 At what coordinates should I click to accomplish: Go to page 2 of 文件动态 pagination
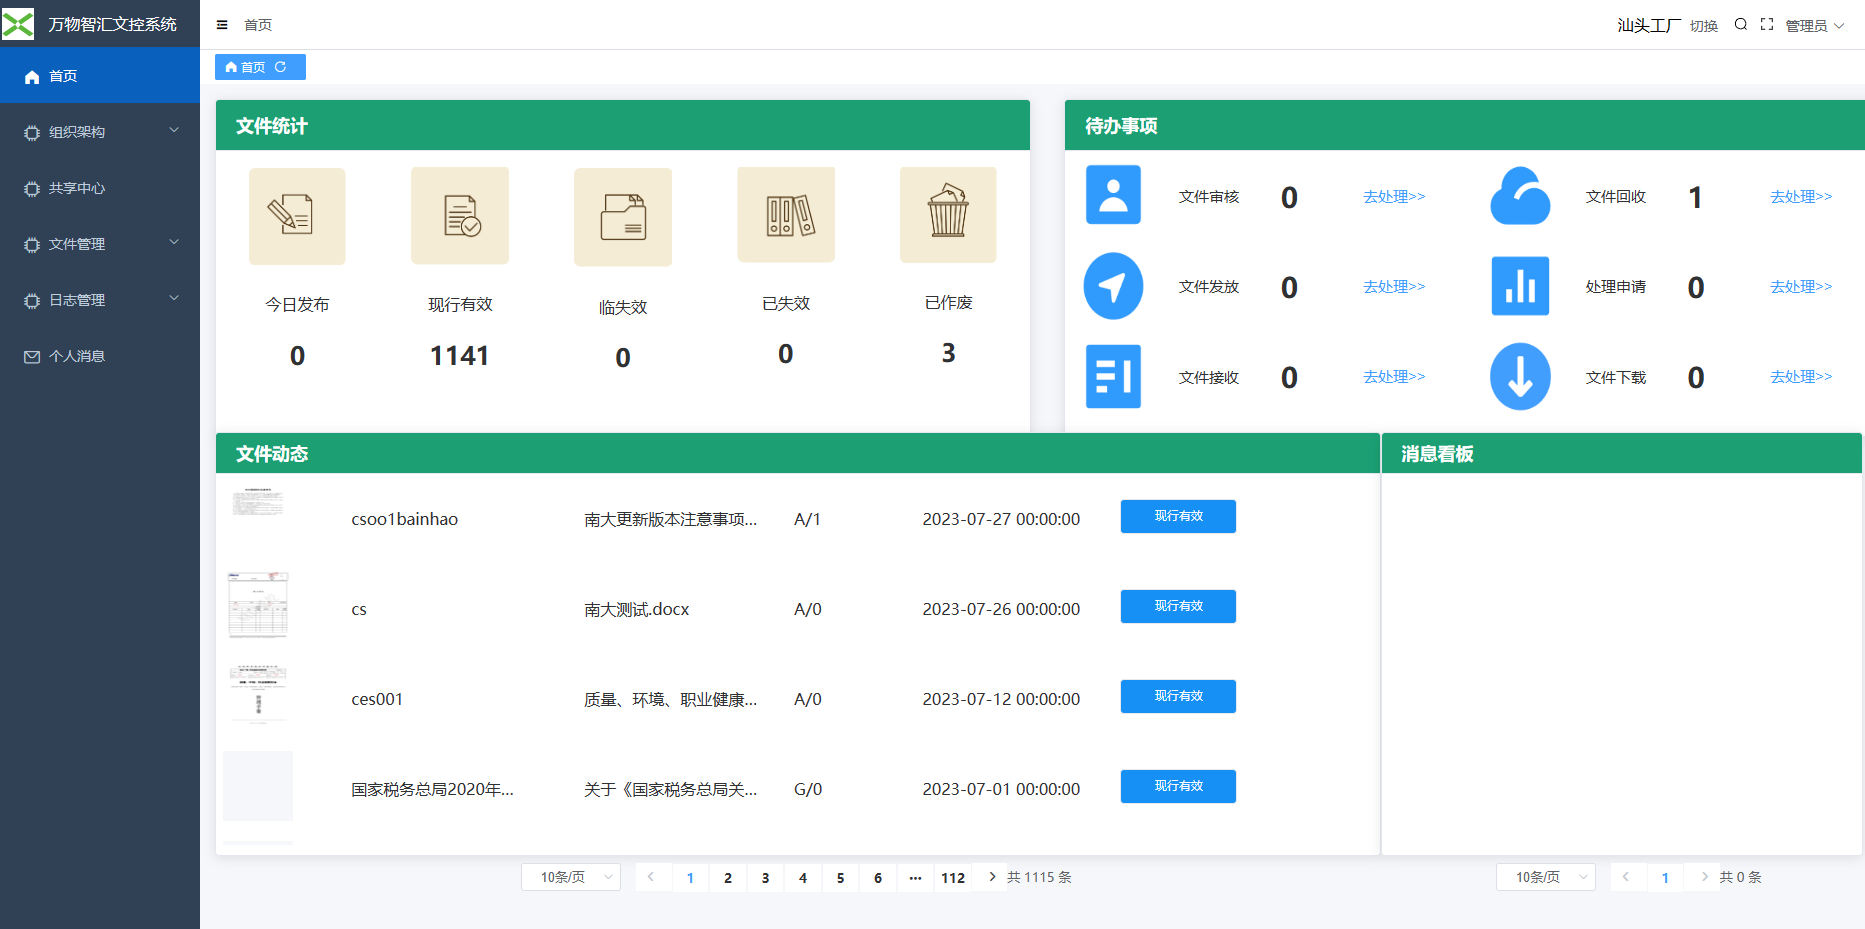728,877
